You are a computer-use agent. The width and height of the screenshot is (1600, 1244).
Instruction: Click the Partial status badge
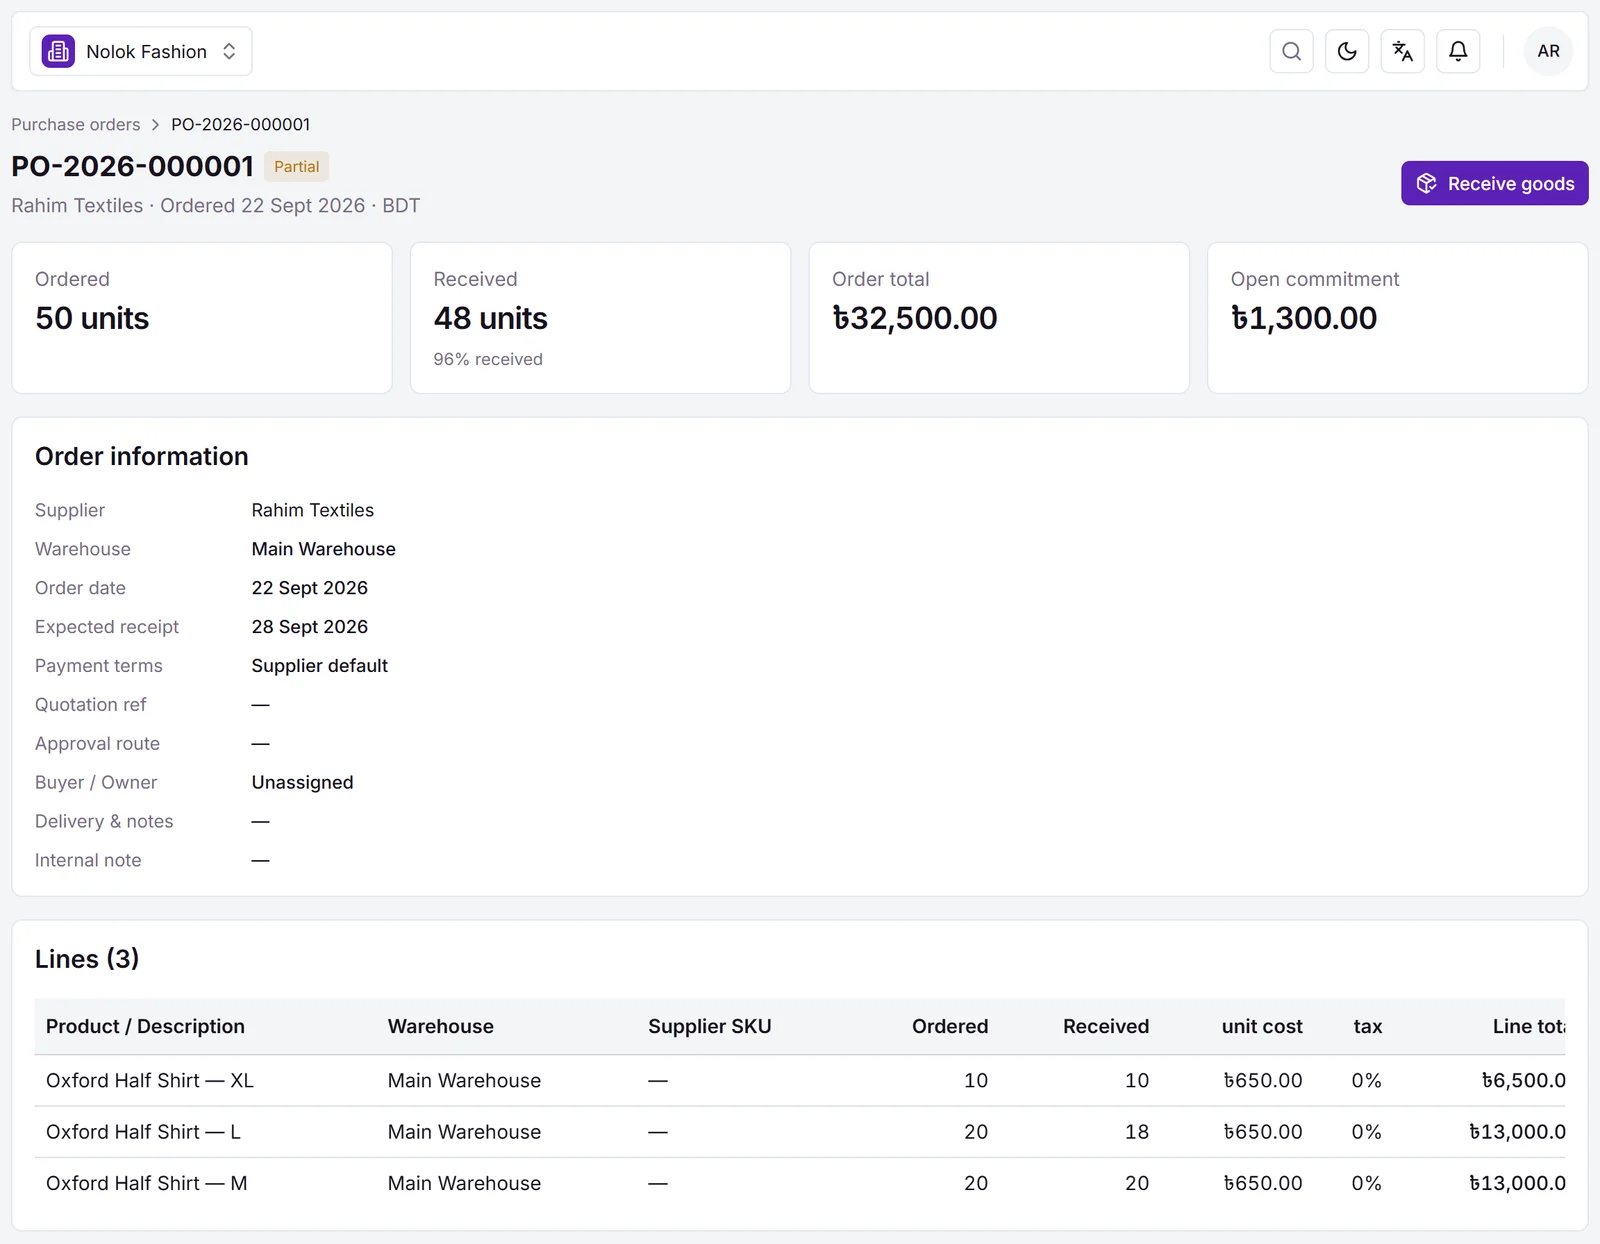coord(296,166)
